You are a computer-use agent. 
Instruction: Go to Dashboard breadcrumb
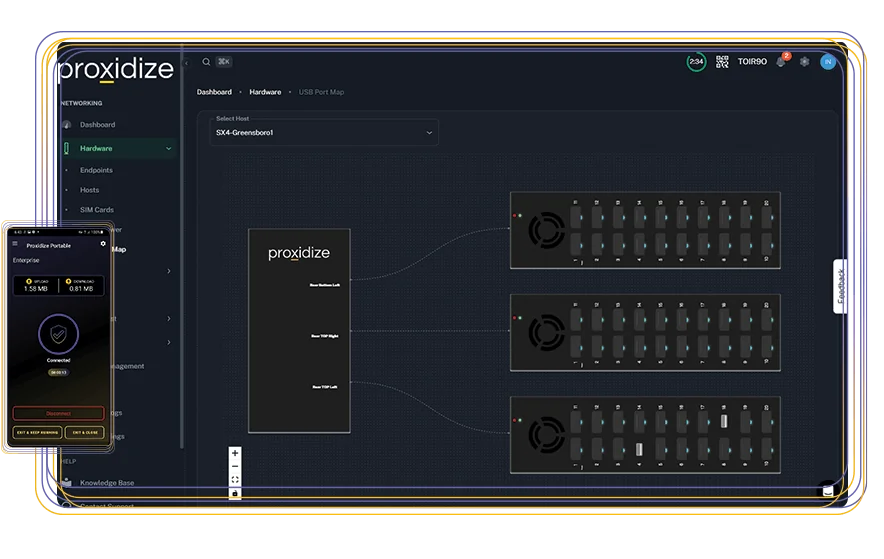point(214,92)
